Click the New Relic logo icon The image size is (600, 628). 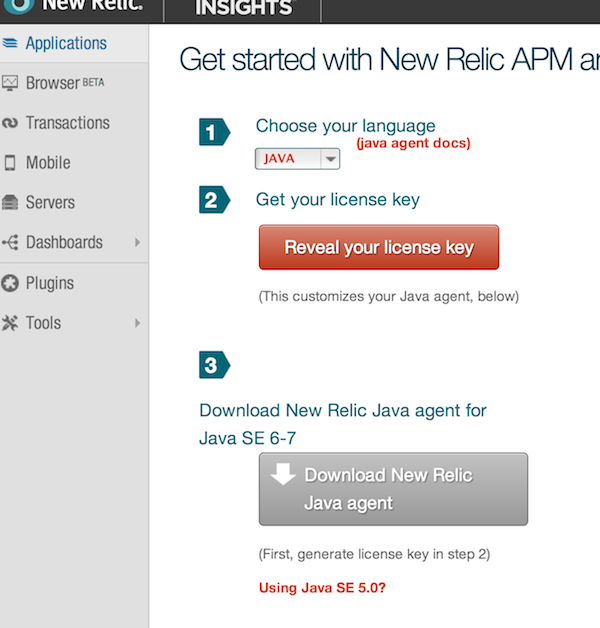pos(18,6)
